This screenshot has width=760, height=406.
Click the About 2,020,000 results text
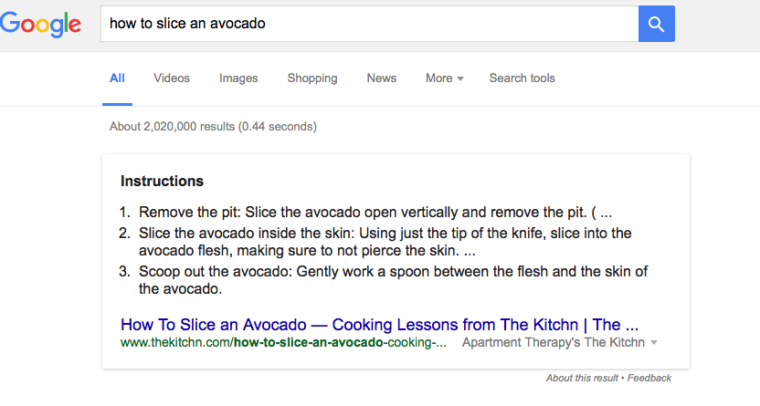(212, 127)
